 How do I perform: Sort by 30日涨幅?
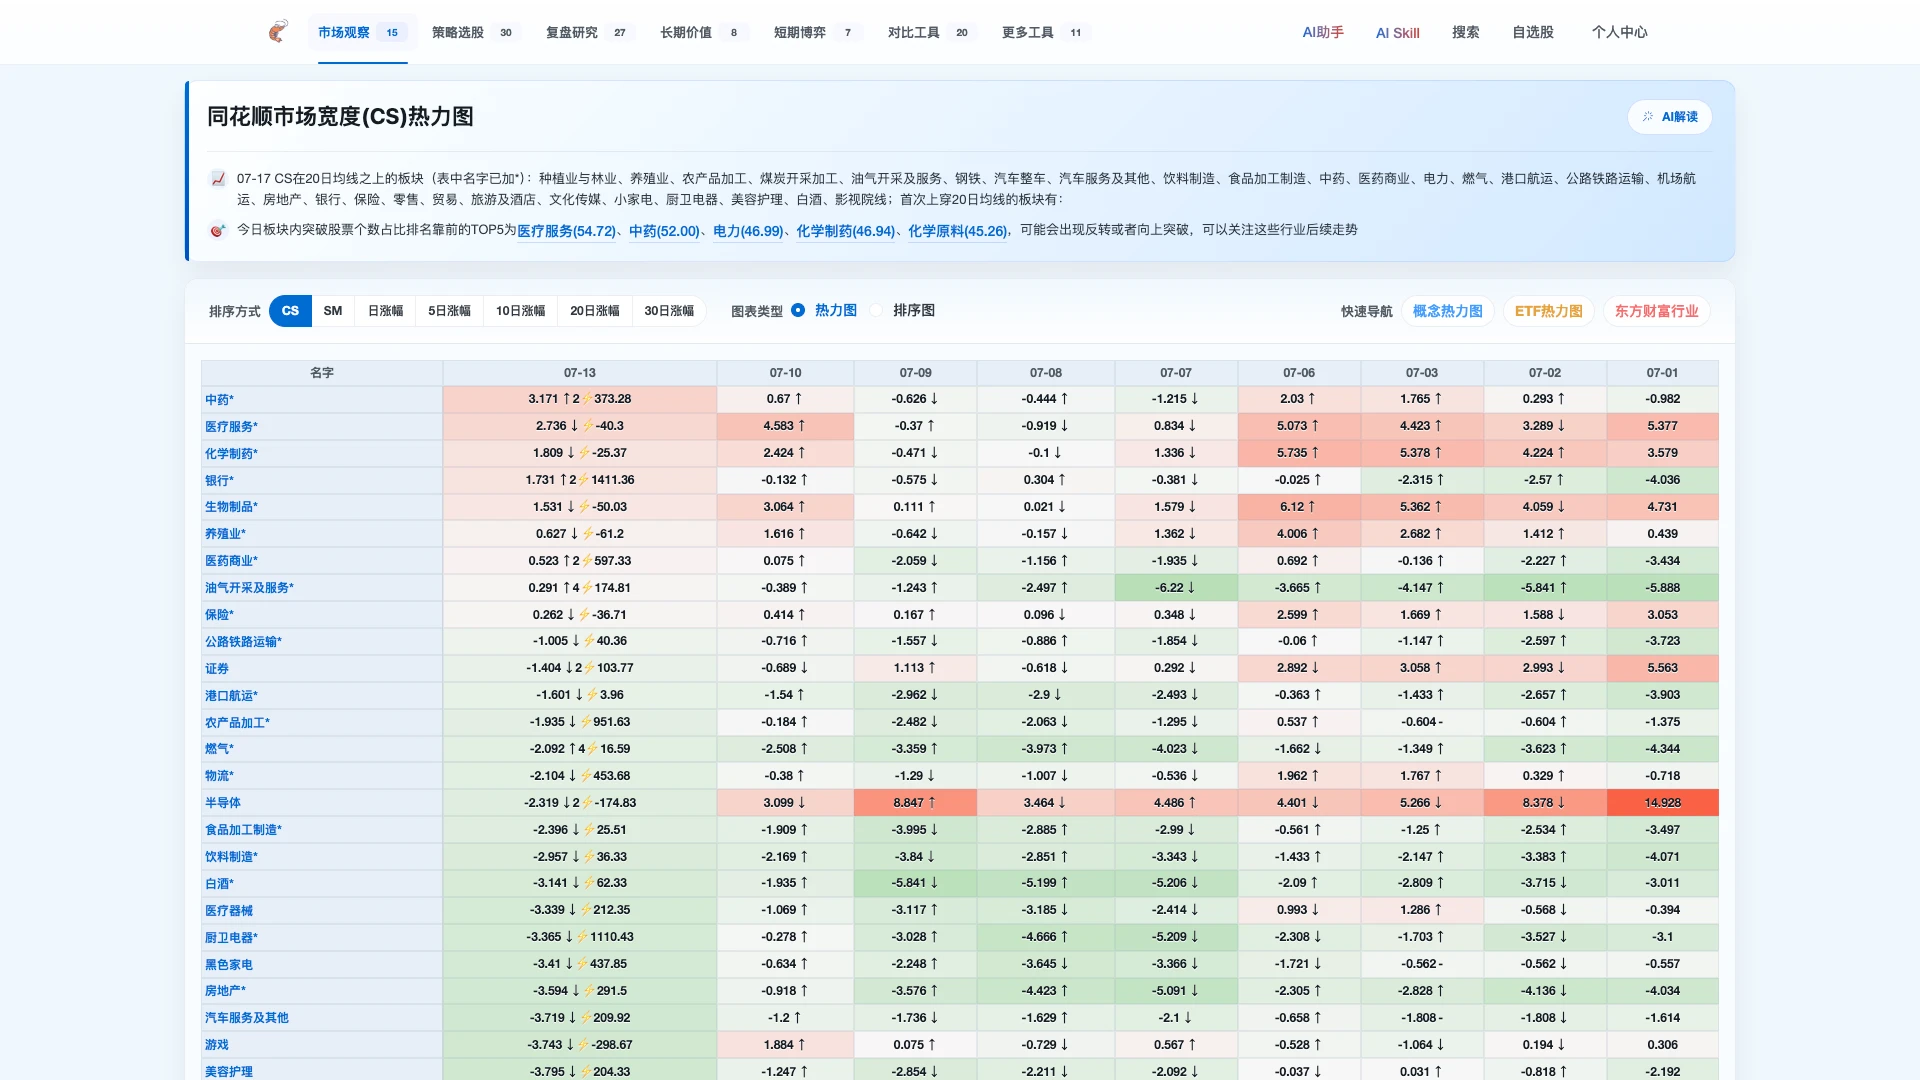click(x=669, y=311)
